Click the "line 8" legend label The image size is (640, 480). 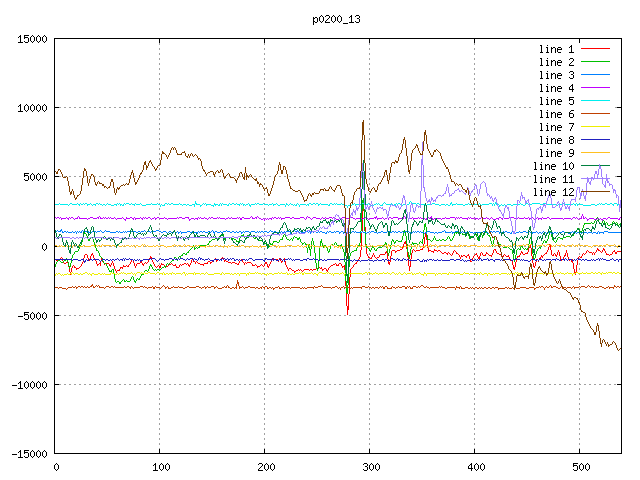[556, 140]
